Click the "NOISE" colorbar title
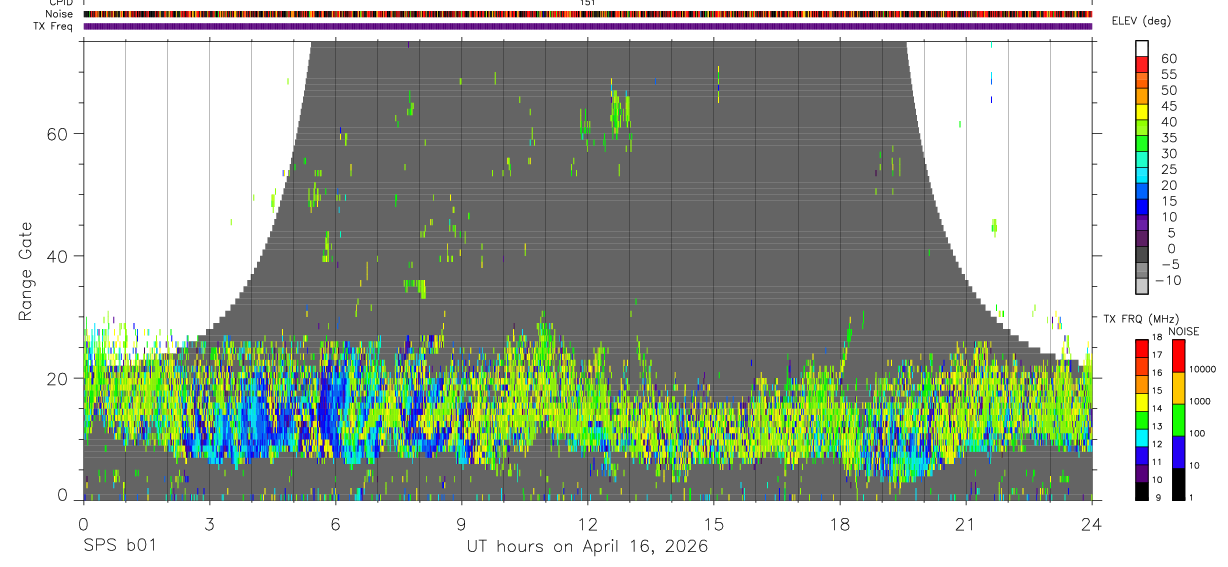 tap(1184, 331)
